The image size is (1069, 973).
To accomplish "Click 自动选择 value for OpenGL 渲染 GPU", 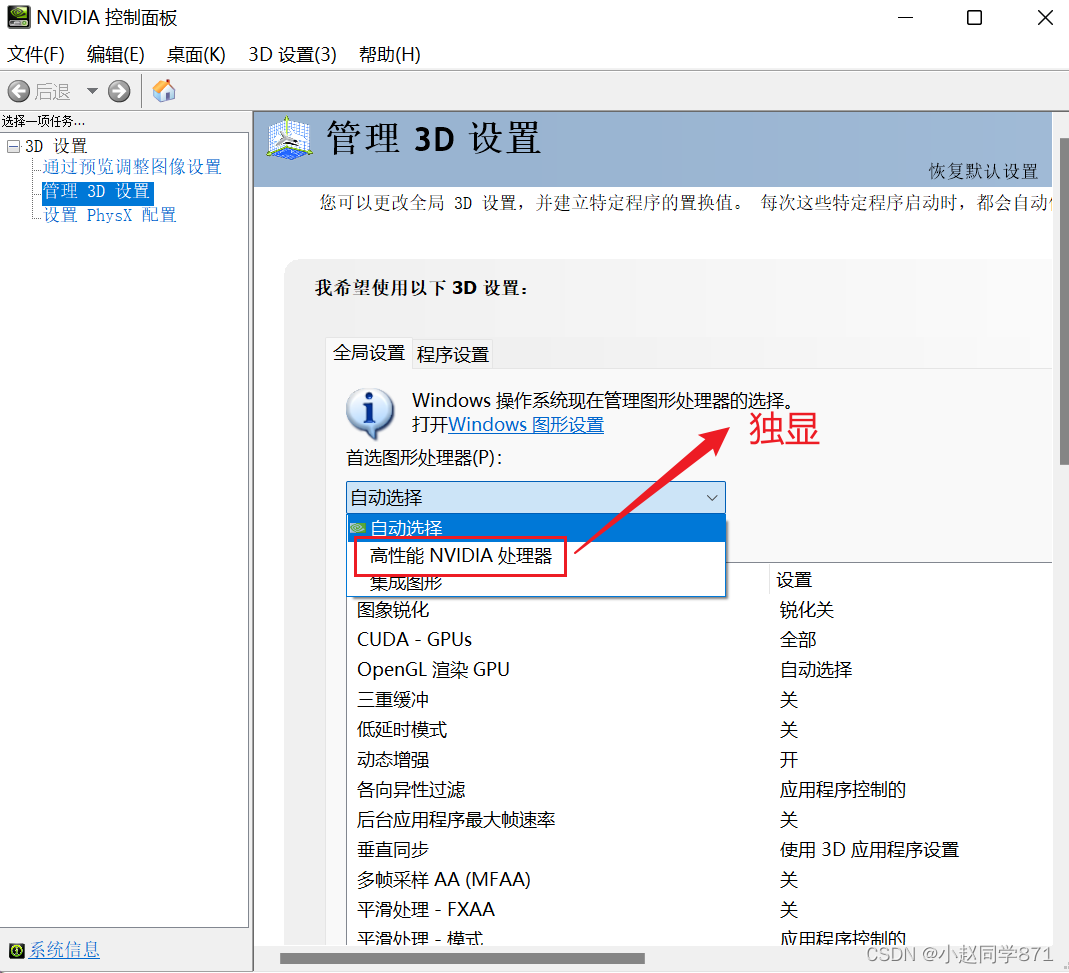I will [815, 670].
